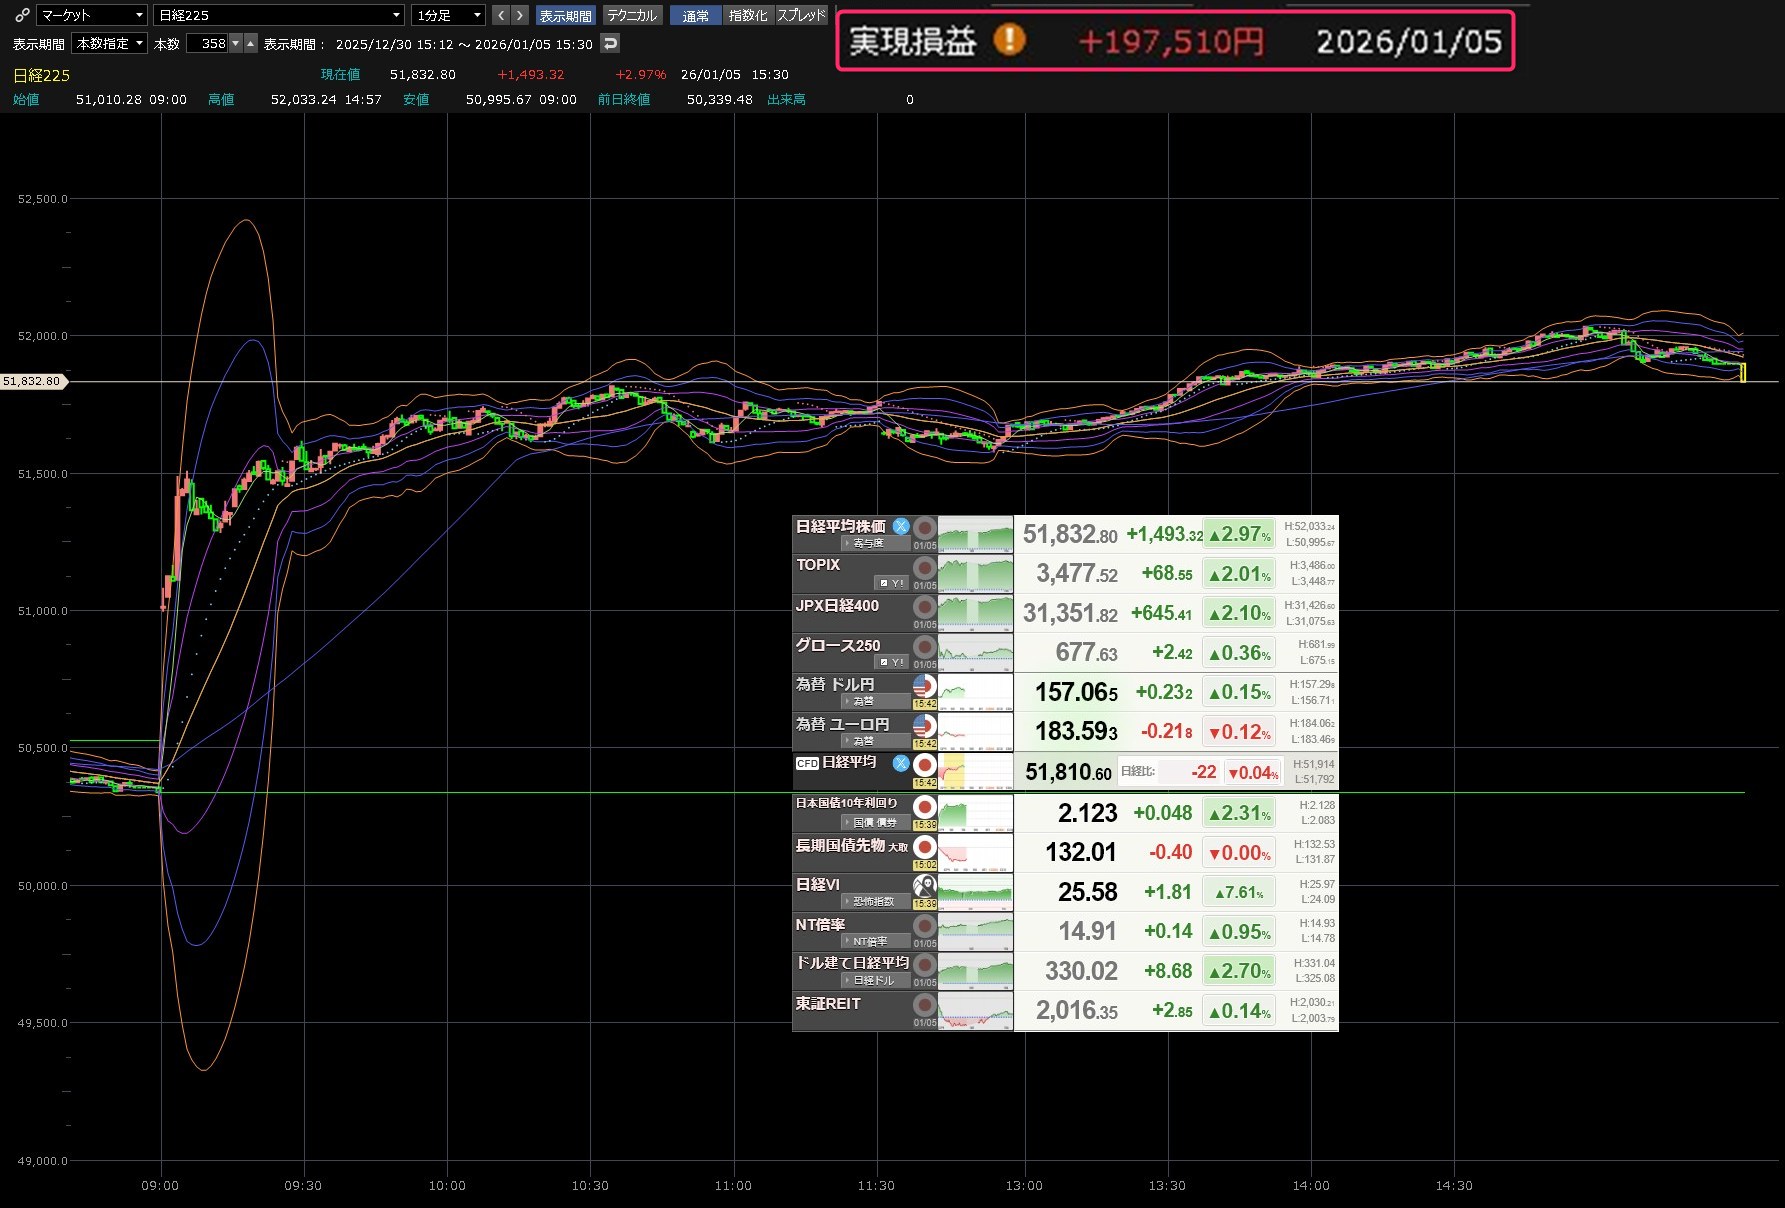
Task: Go to next period with right arrow
Action: pos(519,15)
